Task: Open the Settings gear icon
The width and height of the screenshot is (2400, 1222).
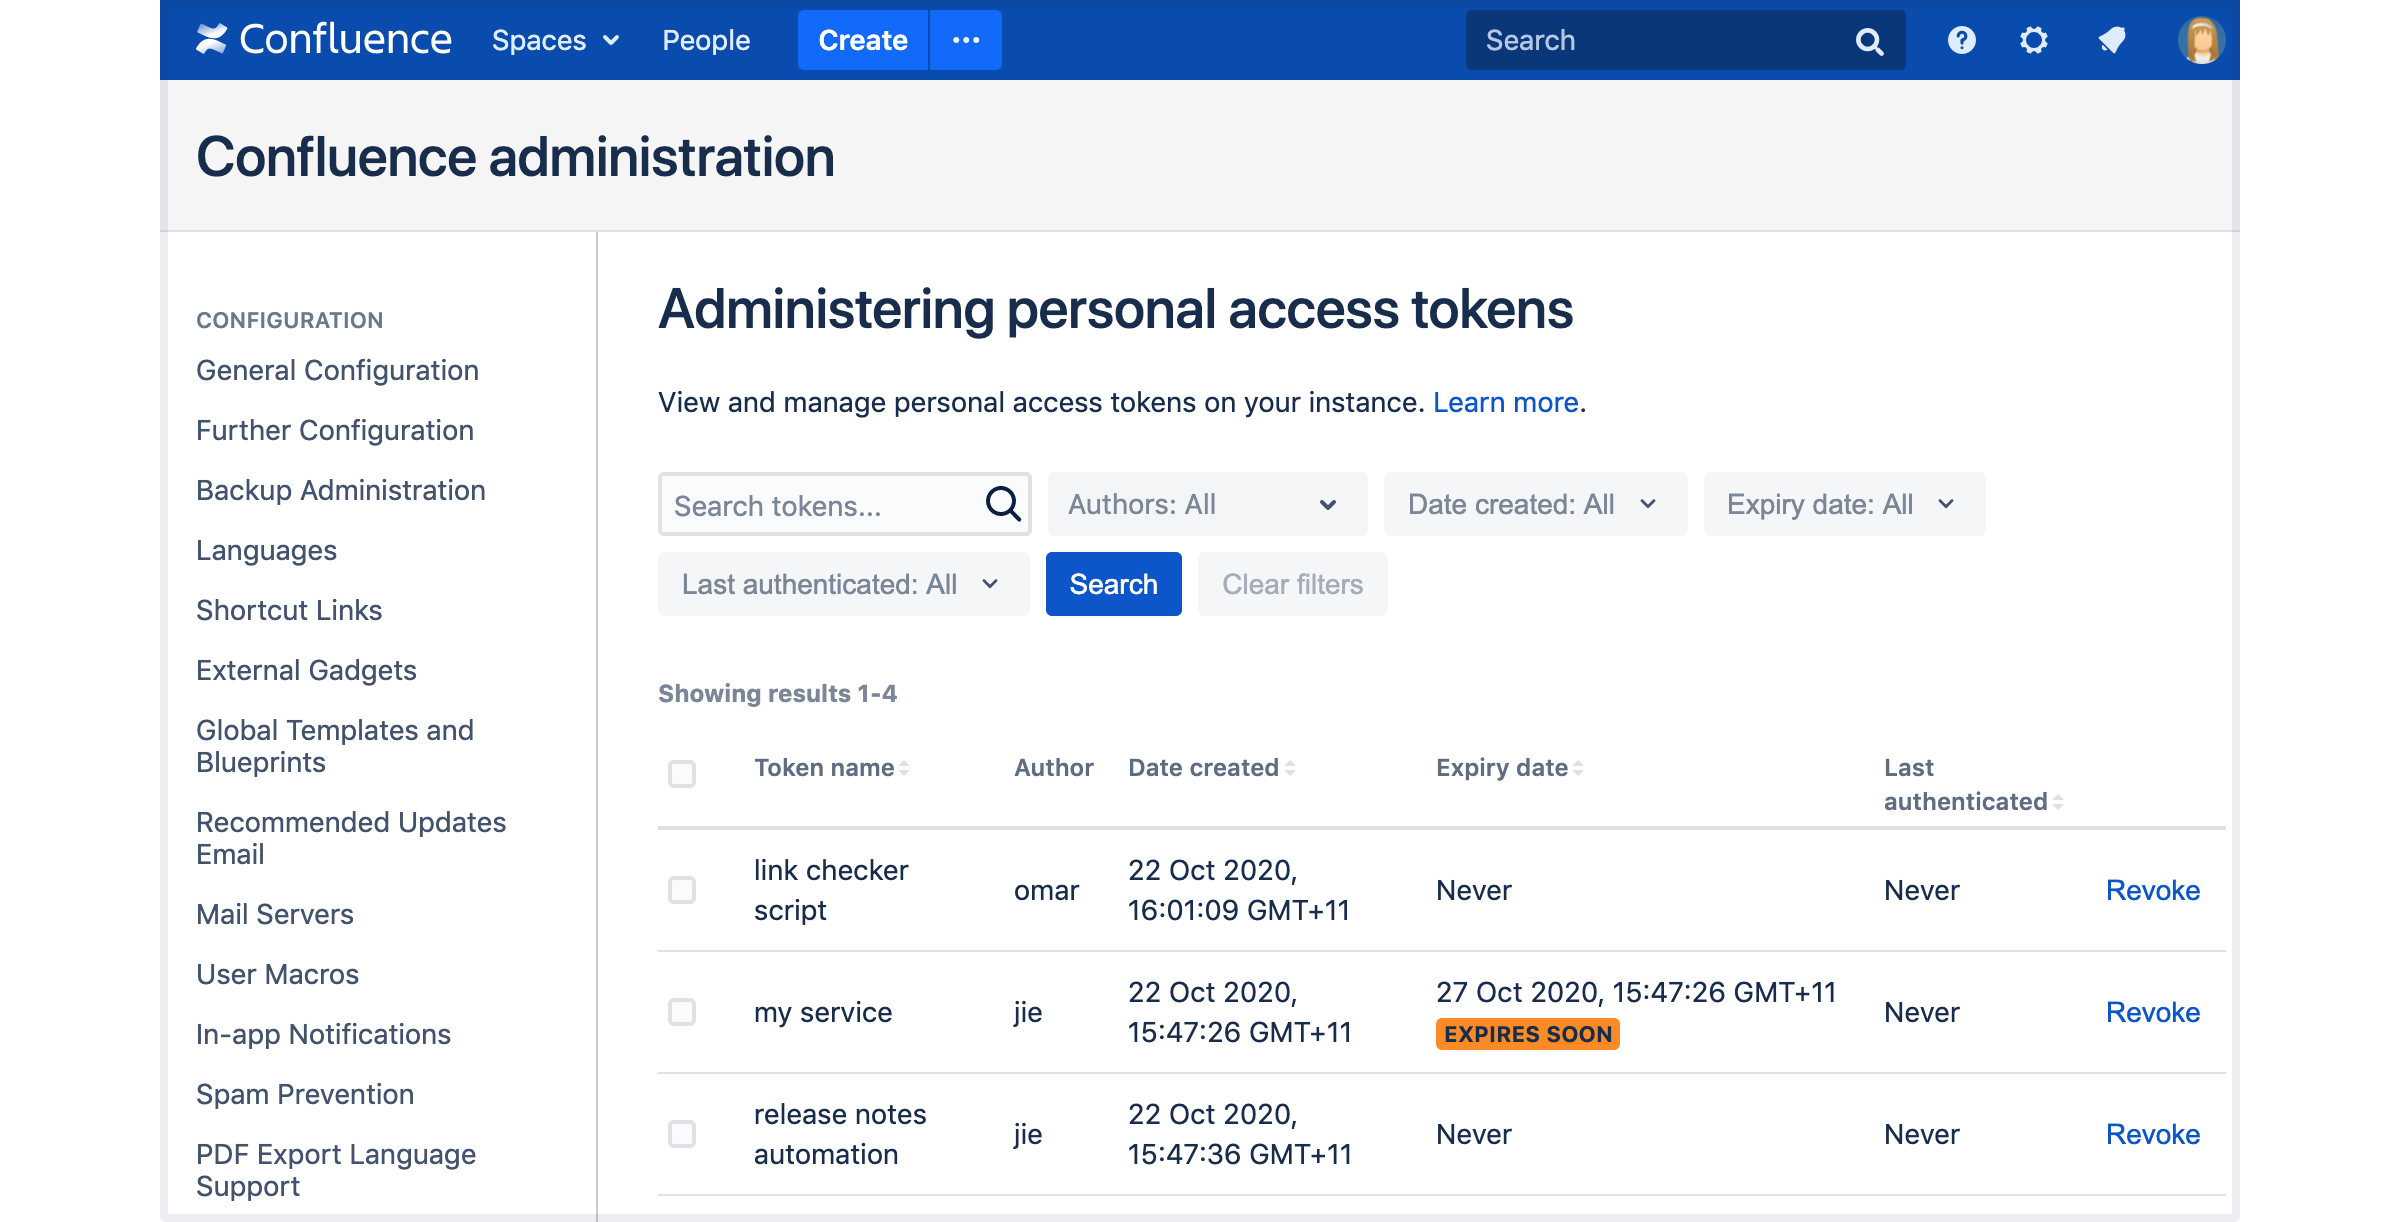Action: pos(2035,37)
